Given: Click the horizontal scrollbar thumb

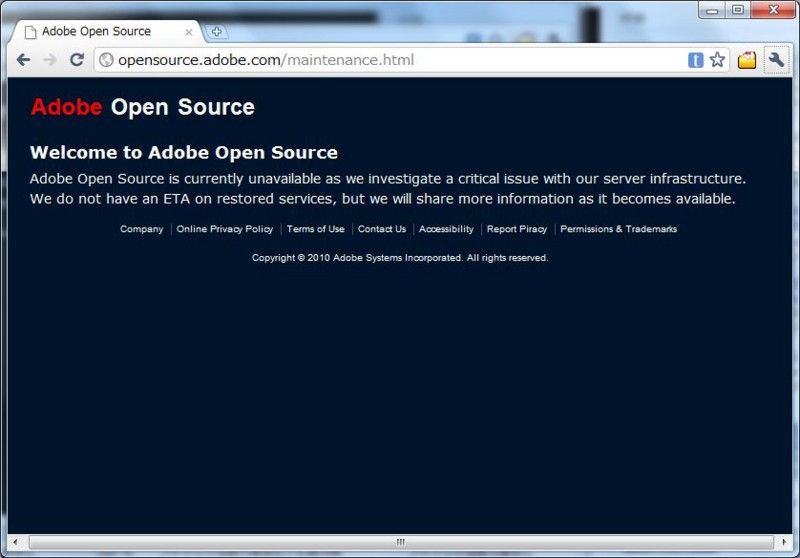Looking at the screenshot, I should click(x=401, y=542).
